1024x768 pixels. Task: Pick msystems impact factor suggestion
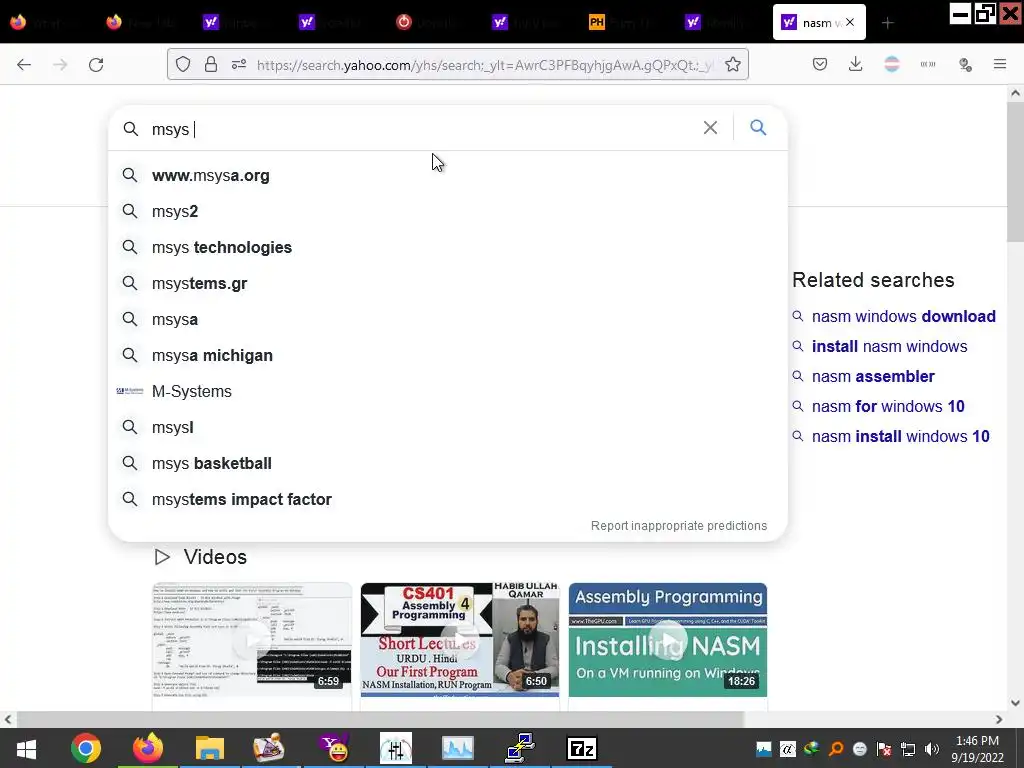coord(447,499)
